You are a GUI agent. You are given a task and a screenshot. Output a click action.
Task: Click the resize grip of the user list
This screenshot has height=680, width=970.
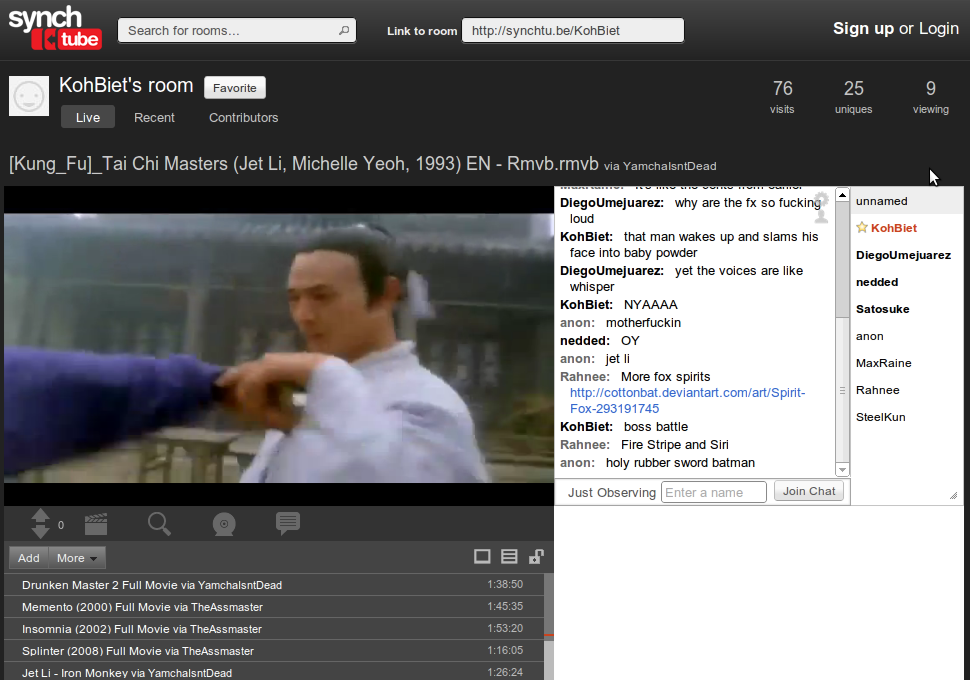coord(953,495)
